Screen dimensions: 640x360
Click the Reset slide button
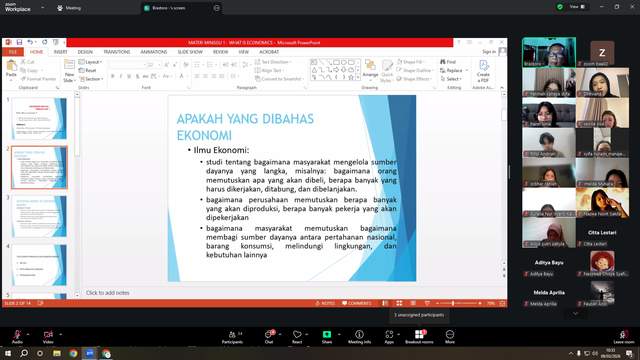(x=88, y=70)
